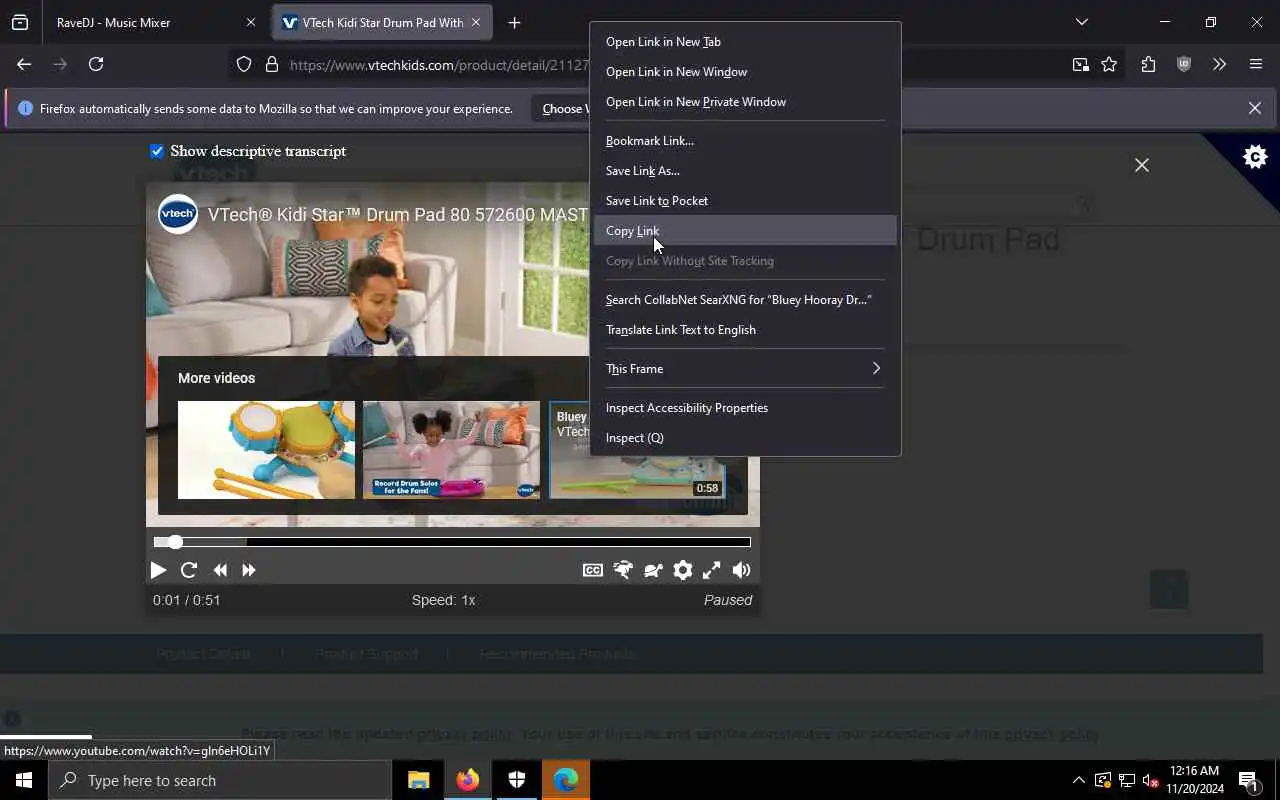Close the VTech Kidi Star tab
The width and height of the screenshot is (1280, 800).
pos(476,22)
